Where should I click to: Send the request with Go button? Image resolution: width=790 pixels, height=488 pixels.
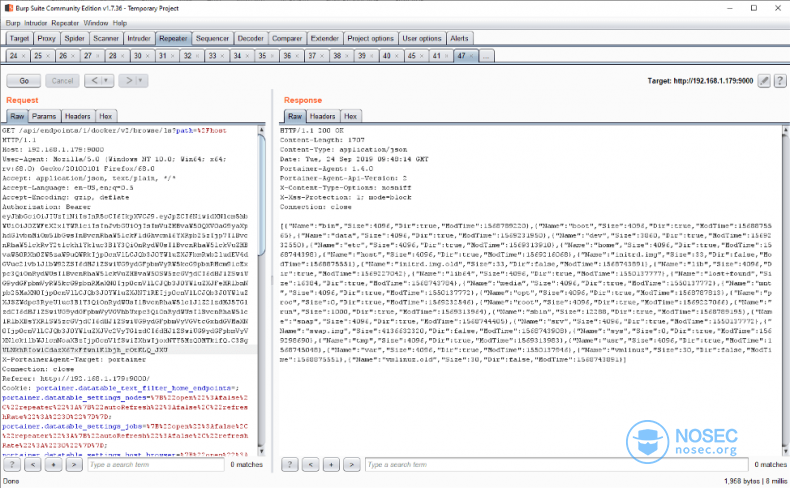[24, 81]
